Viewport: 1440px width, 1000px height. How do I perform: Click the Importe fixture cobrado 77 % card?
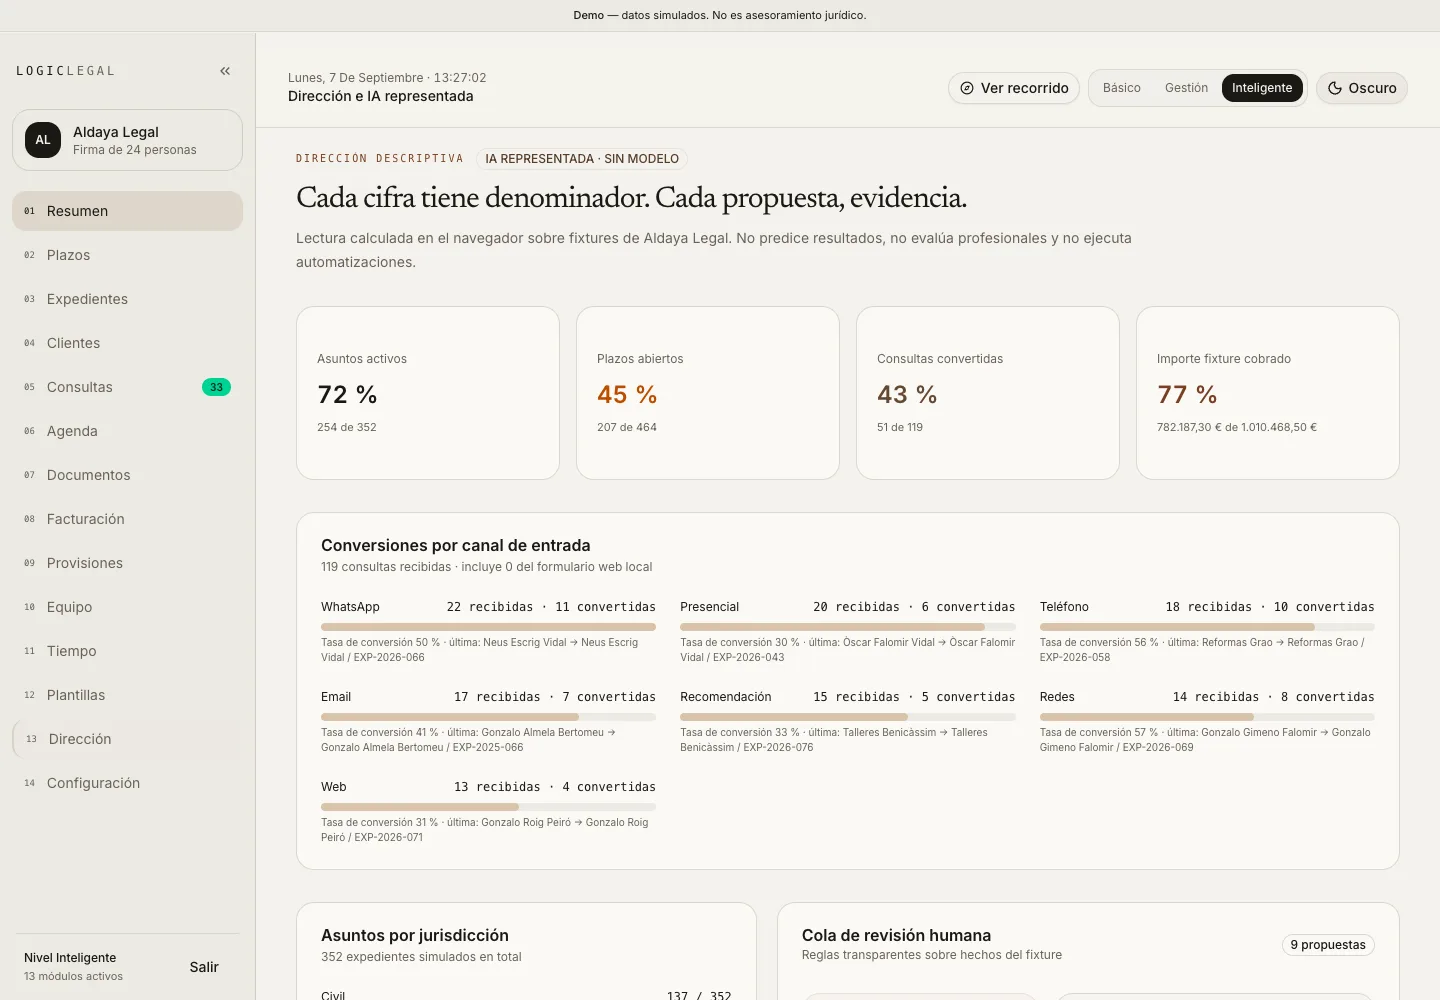tap(1268, 393)
